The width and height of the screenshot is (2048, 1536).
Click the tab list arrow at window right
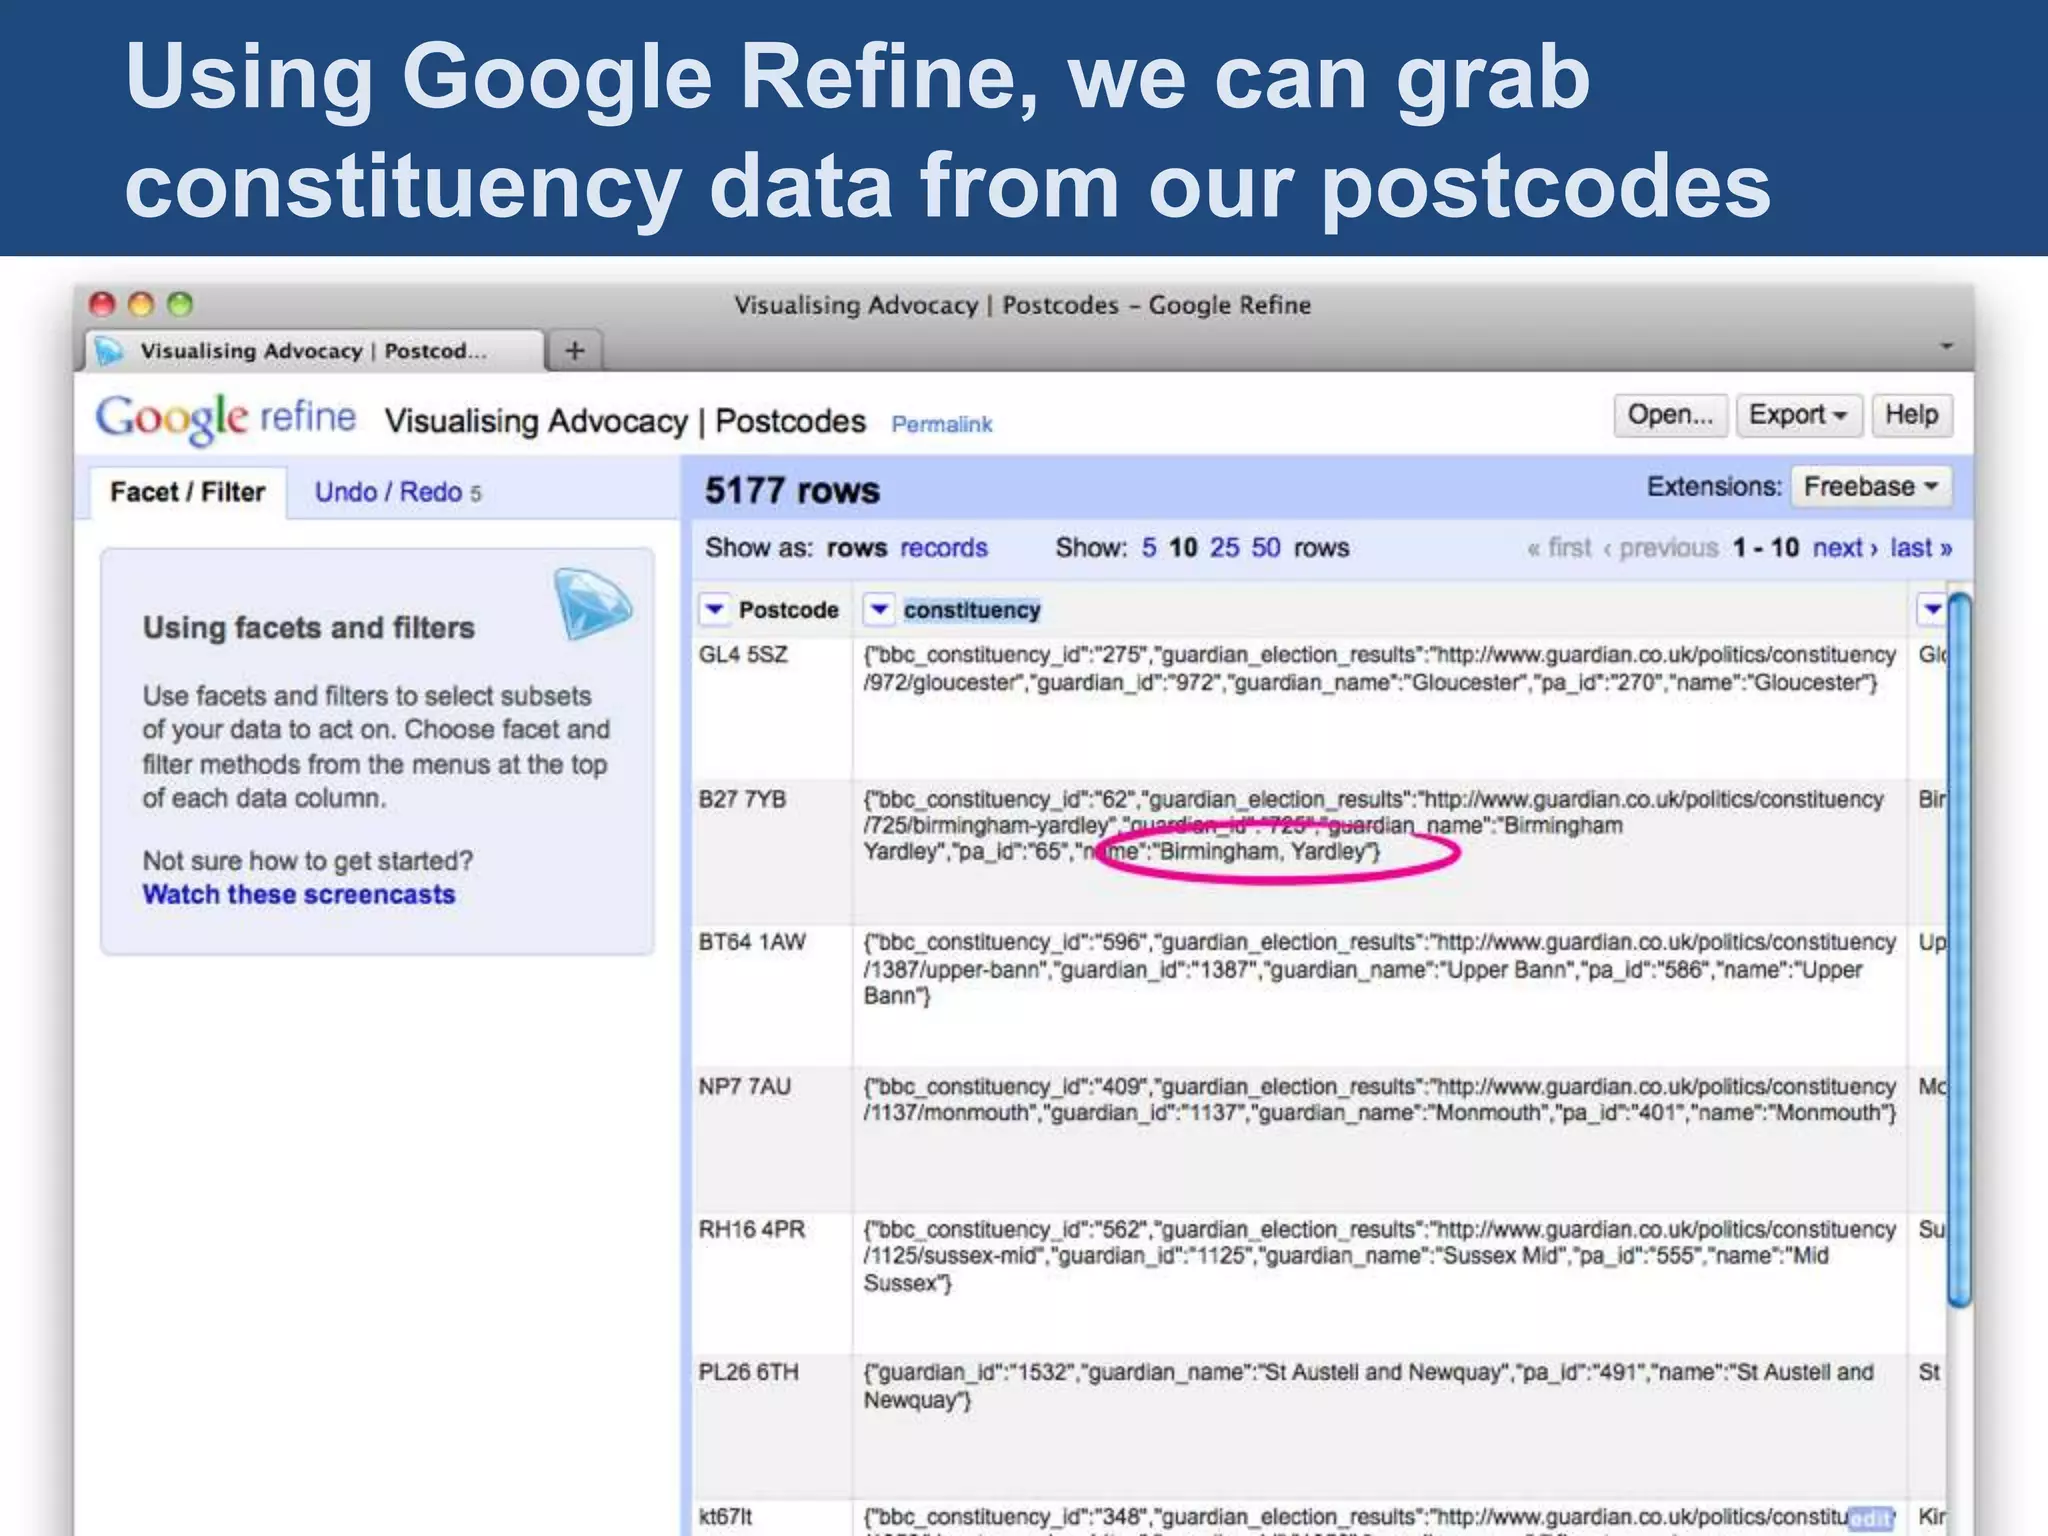[x=1946, y=346]
